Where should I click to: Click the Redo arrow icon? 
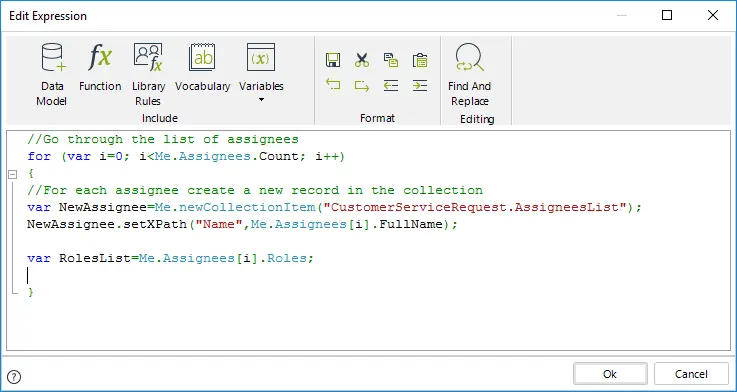pos(361,85)
